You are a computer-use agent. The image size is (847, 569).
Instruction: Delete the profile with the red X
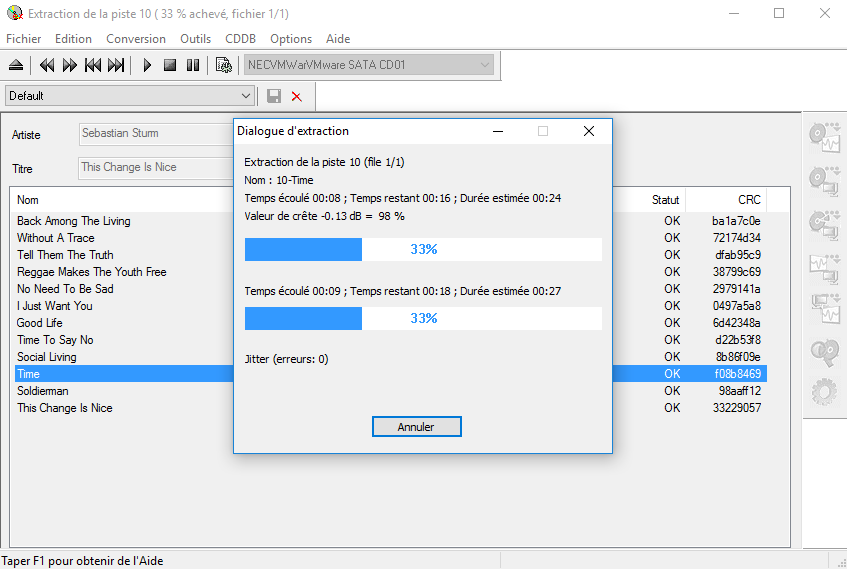296,96
